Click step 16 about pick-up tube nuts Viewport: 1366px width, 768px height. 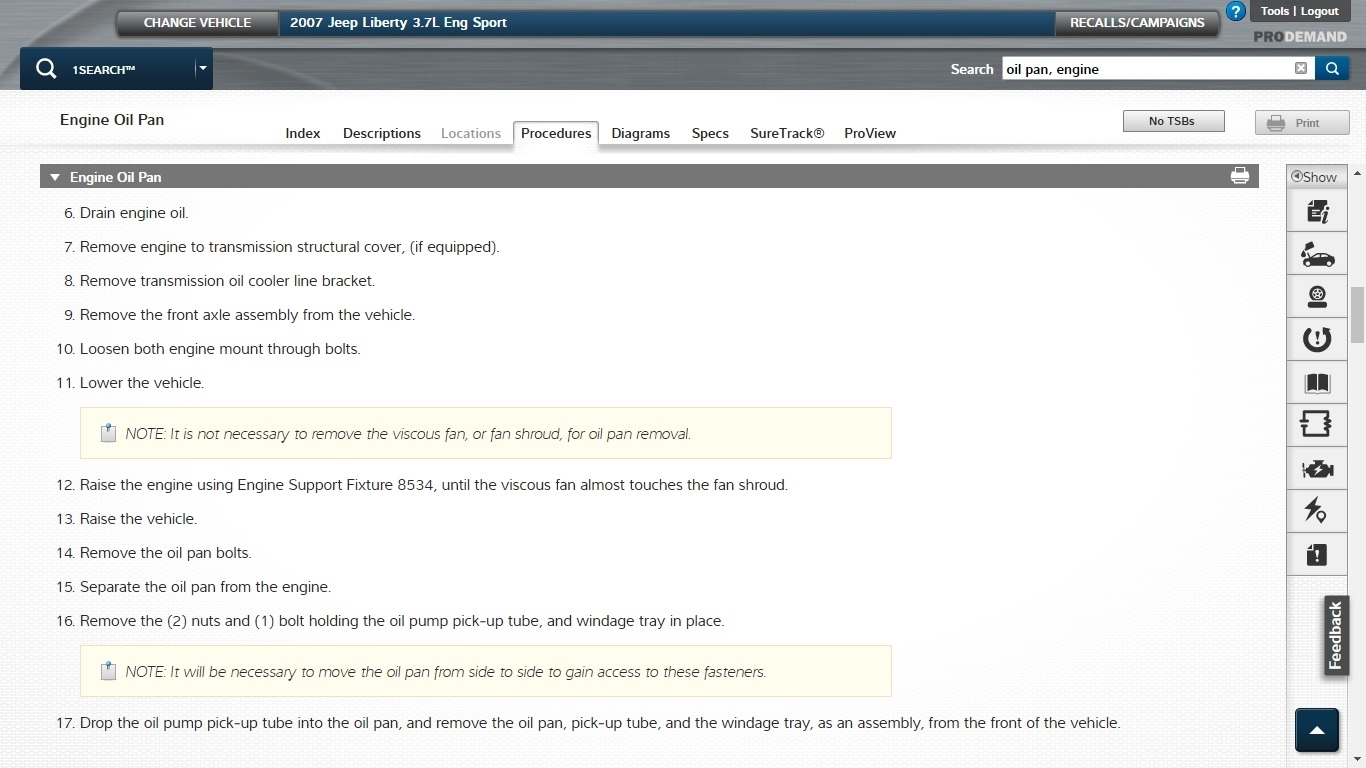[x=402, y=621]
